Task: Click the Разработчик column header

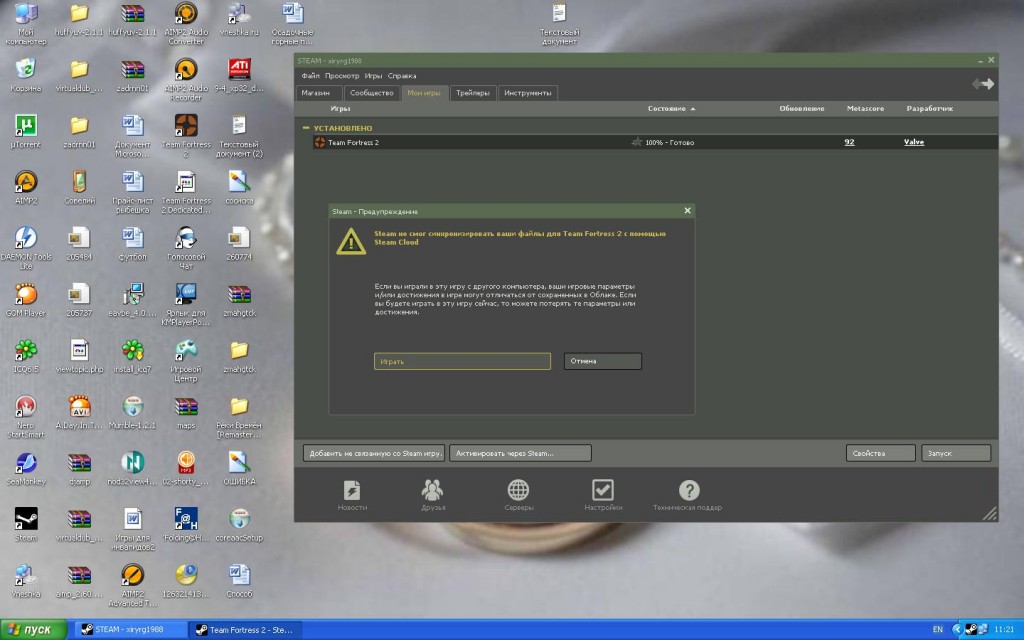Action: pos(929,108)
